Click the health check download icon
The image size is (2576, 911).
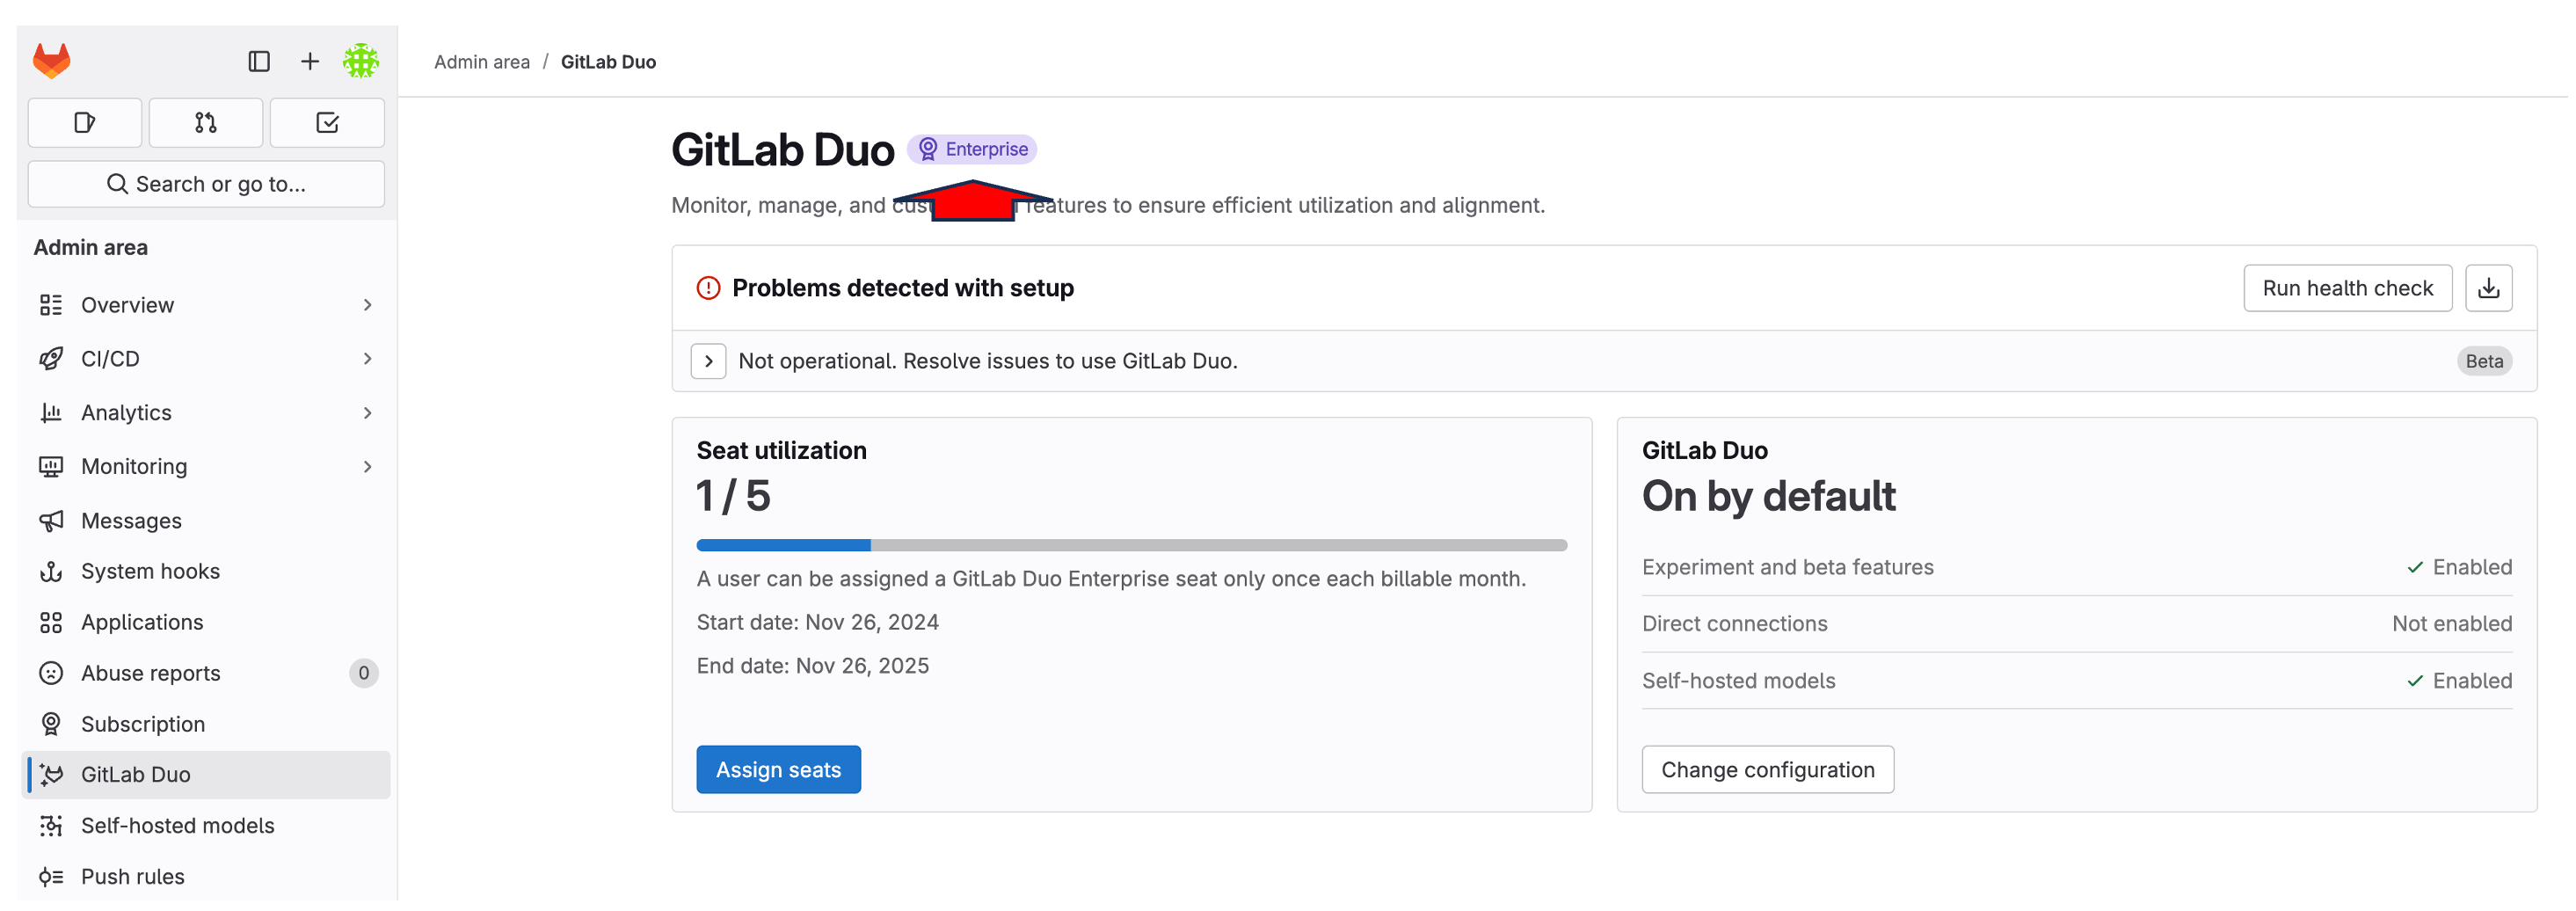coord(2489,288)
